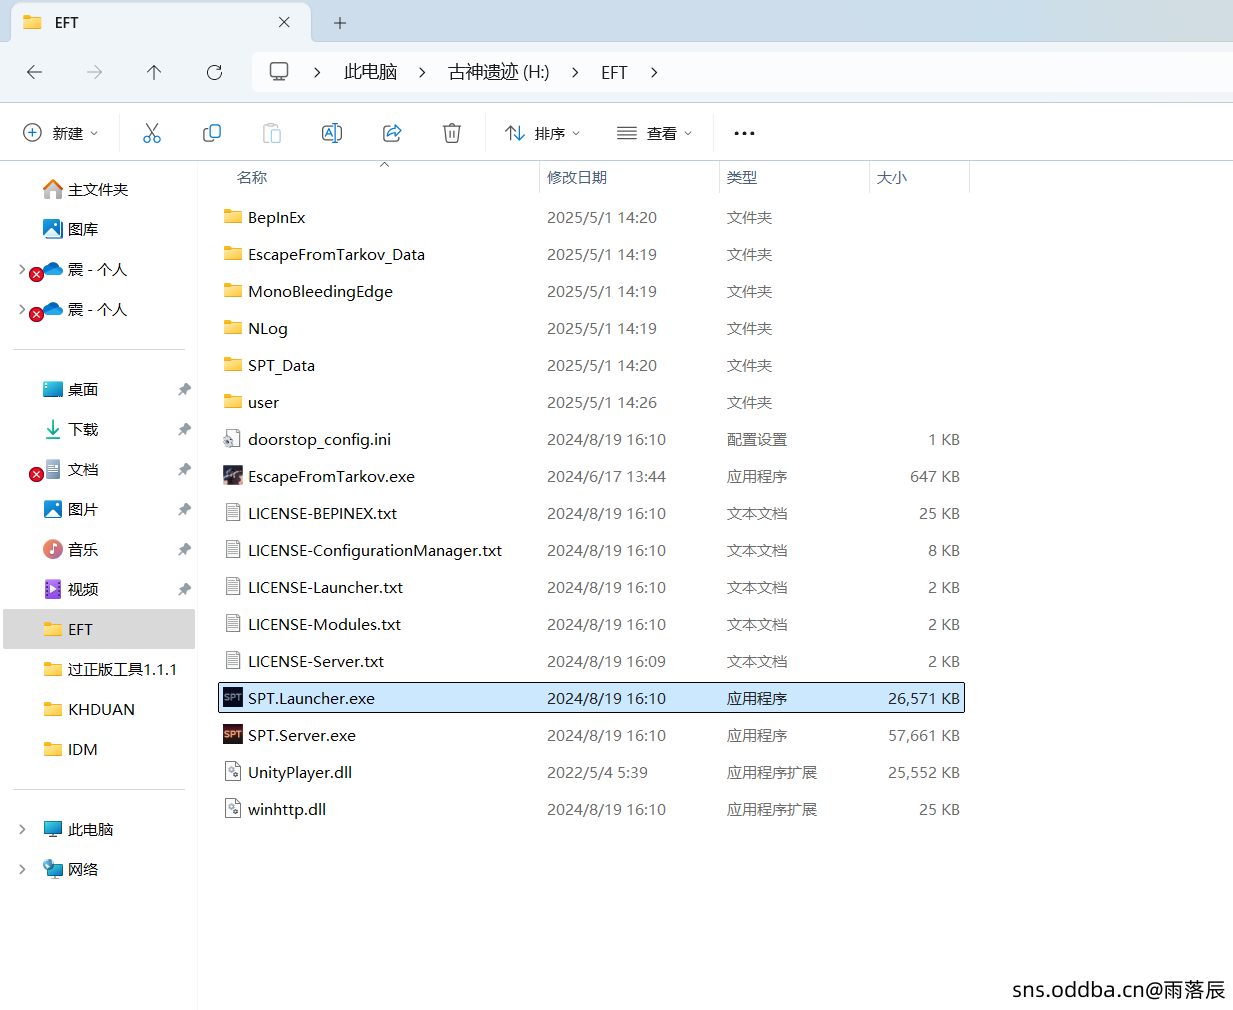Sort by 名称 column header

tap(378, 177)
